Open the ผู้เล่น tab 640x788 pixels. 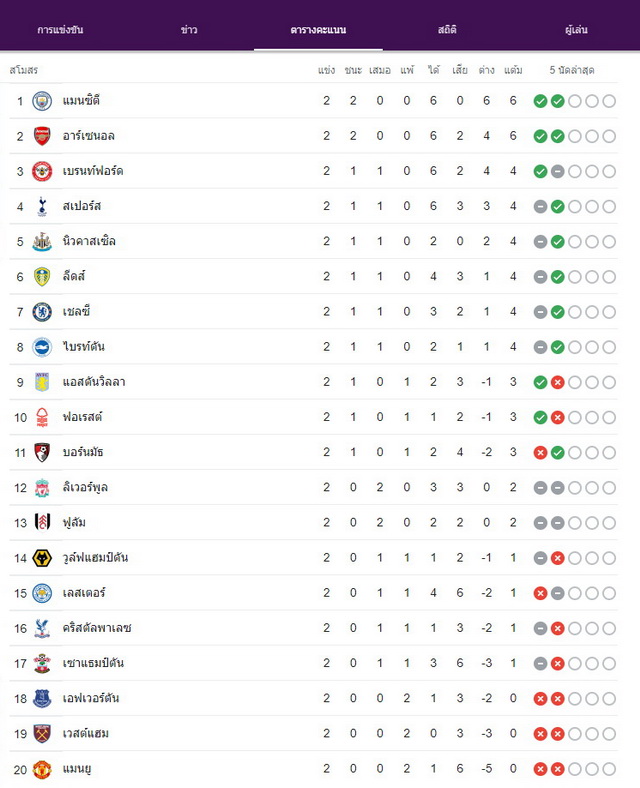pyautogui.click(x=576, y=30)
